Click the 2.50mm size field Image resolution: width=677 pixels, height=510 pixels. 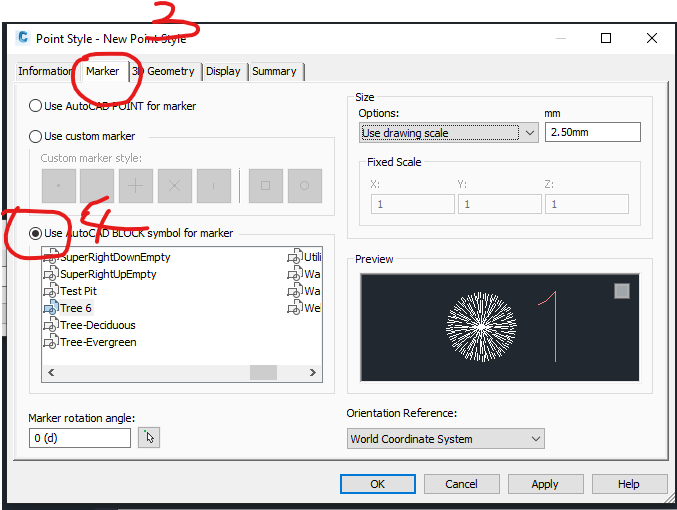pos(592,132)
